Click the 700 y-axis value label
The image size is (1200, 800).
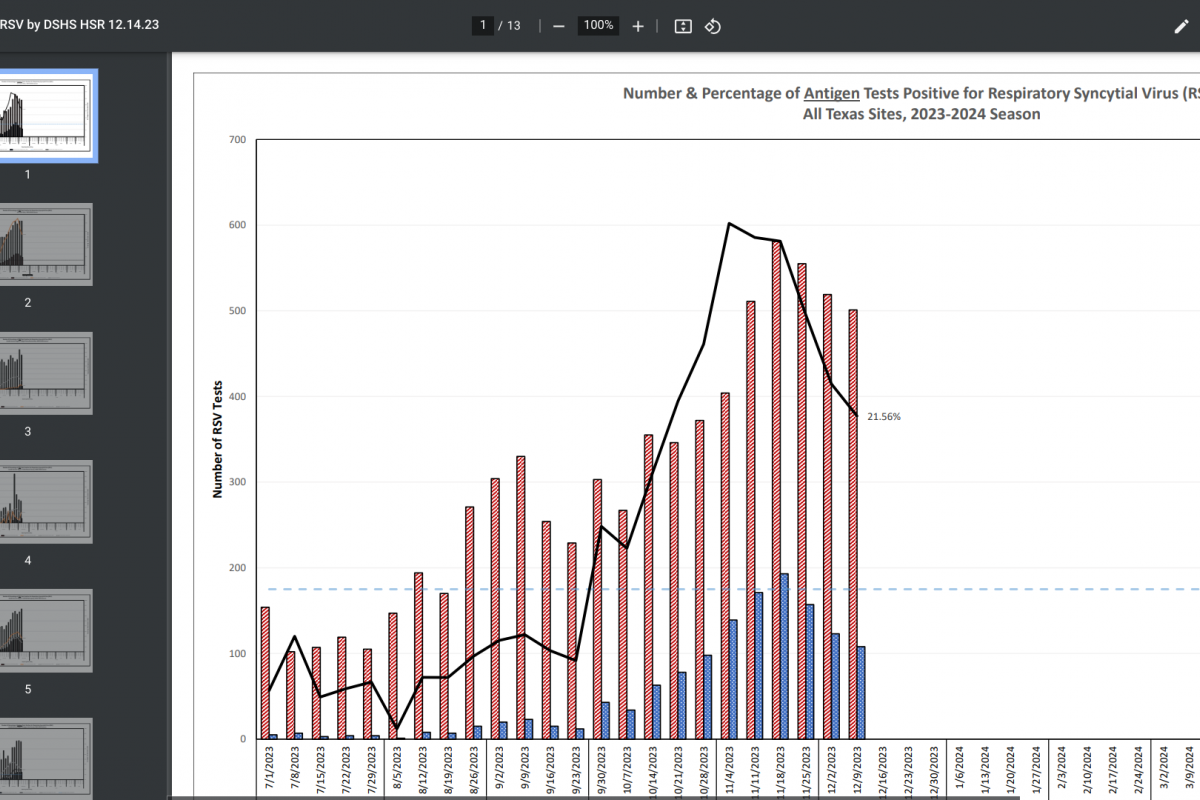coord(237,139)
